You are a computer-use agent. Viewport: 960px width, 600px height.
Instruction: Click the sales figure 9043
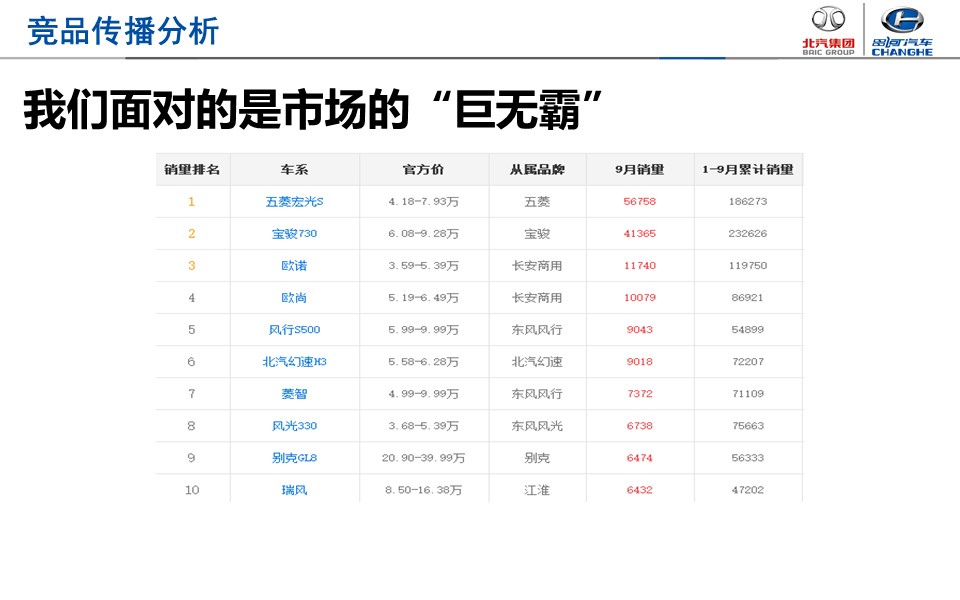point(640,329)
